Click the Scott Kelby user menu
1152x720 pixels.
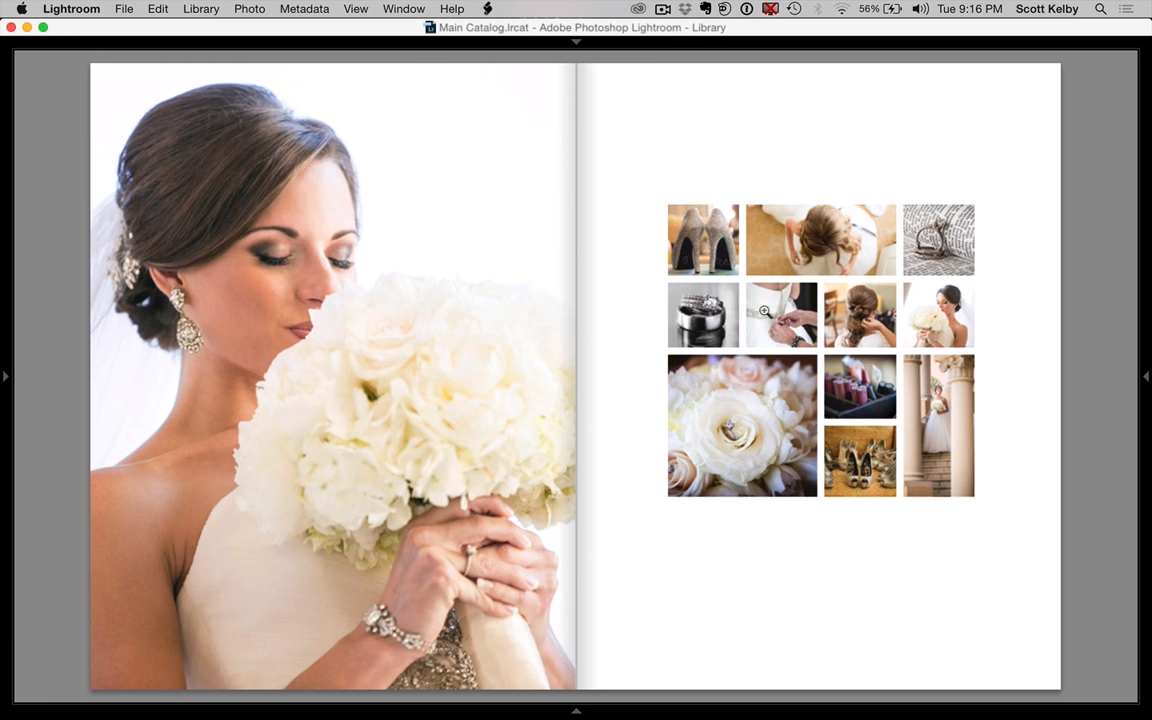[x=1046, y=9]
